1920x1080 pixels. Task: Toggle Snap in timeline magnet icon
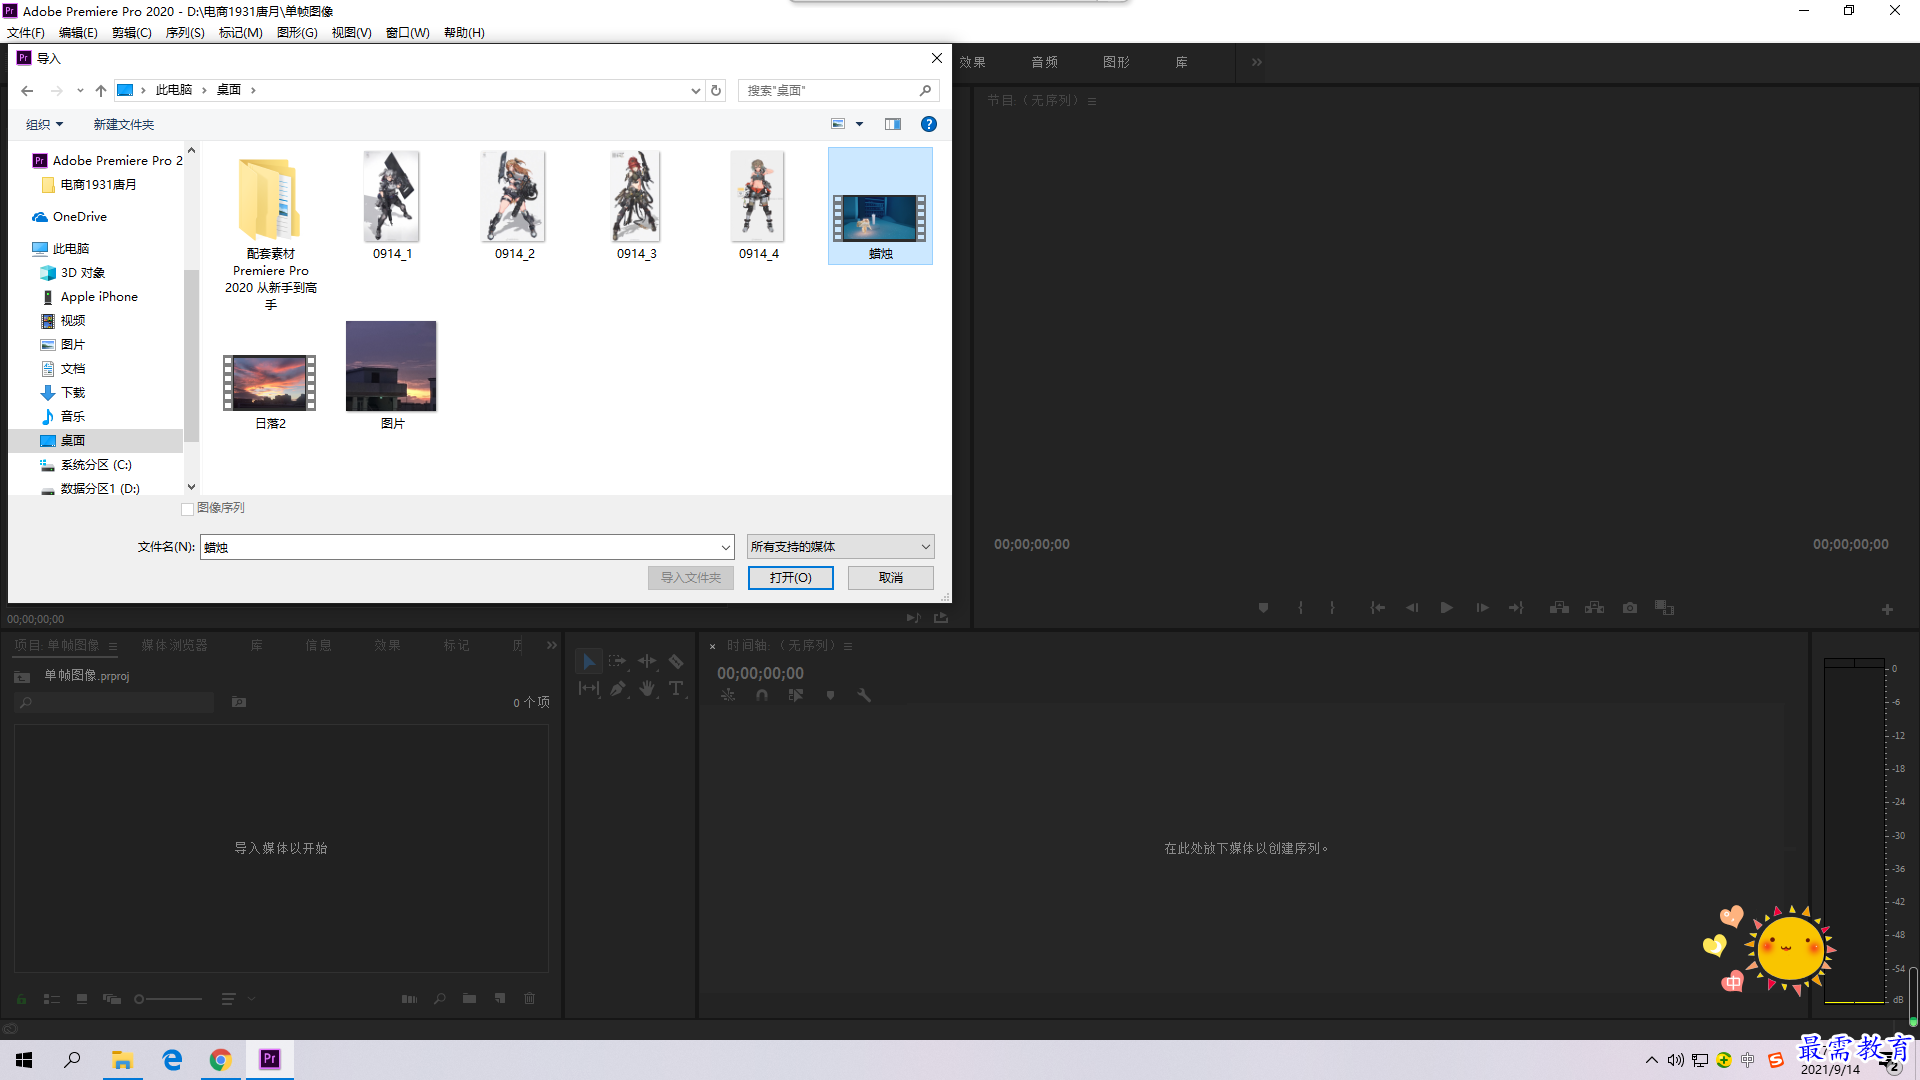(762, 695)
